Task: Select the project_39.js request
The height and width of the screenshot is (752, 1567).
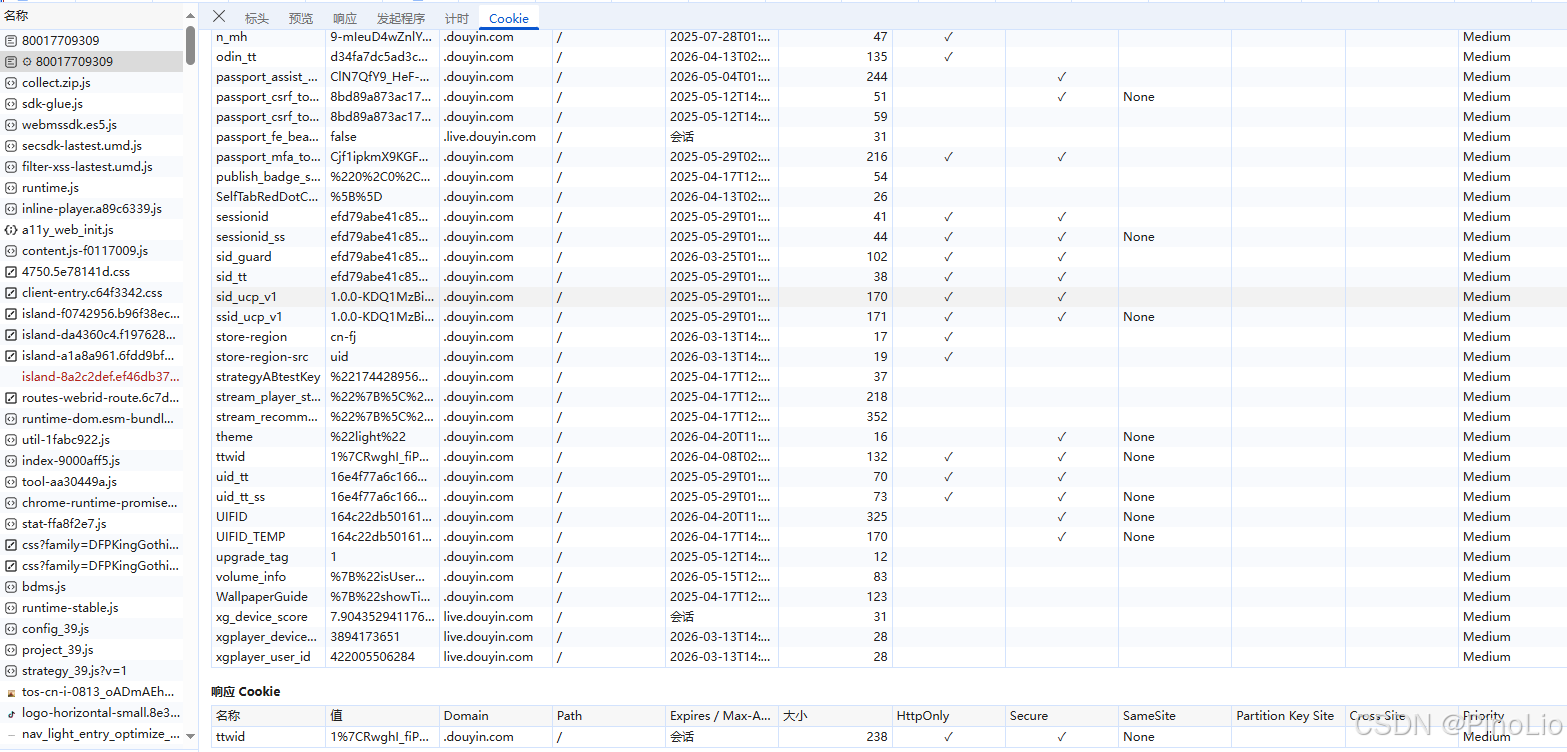Action: [x=92, y=650]
